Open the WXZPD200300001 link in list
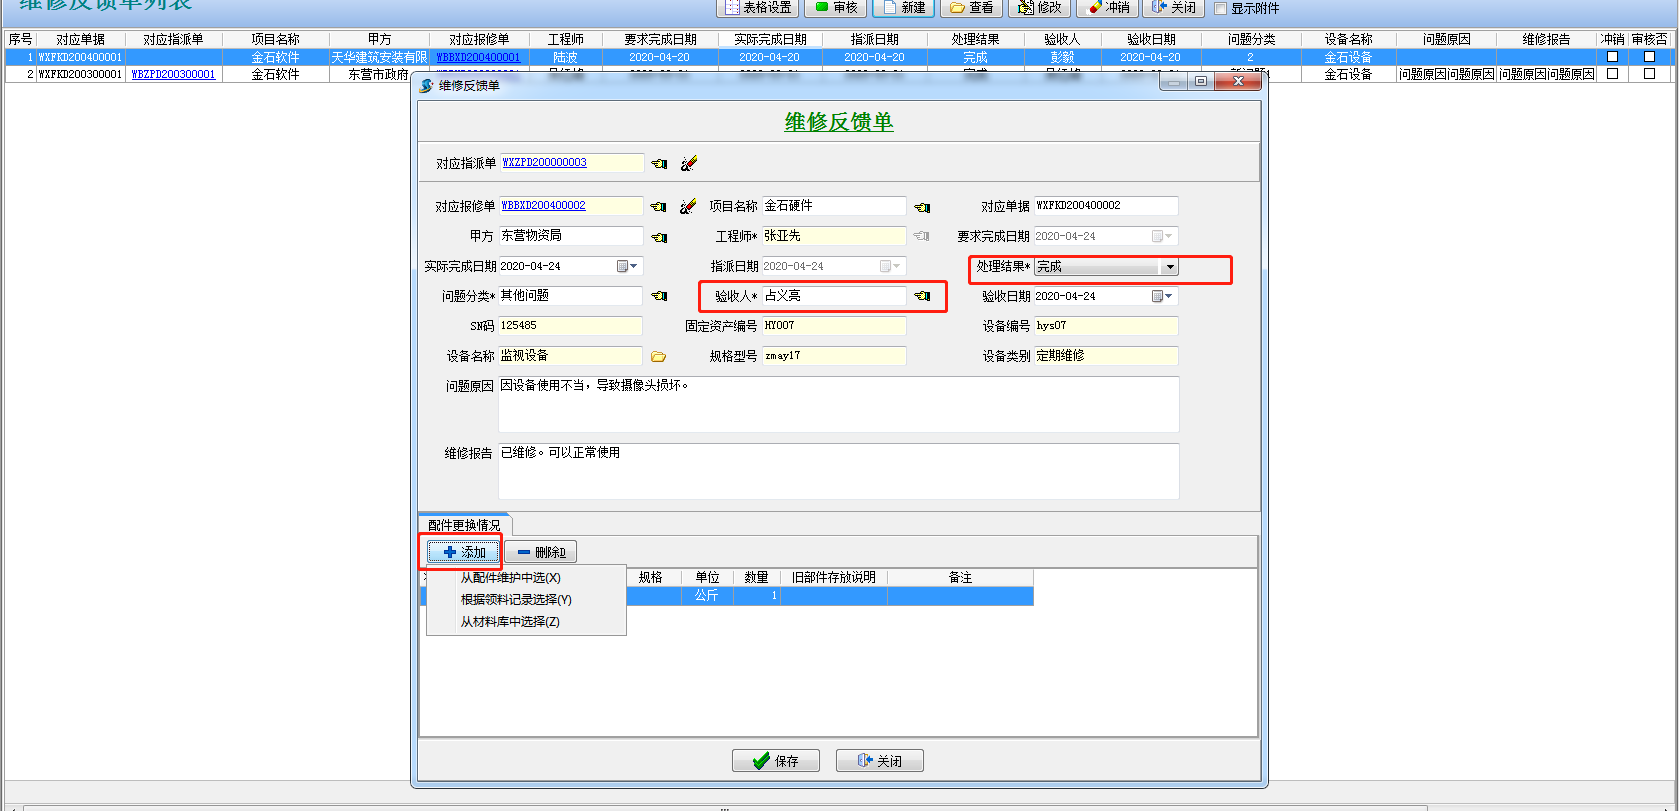1680x811 pixels. click(173, 74)
